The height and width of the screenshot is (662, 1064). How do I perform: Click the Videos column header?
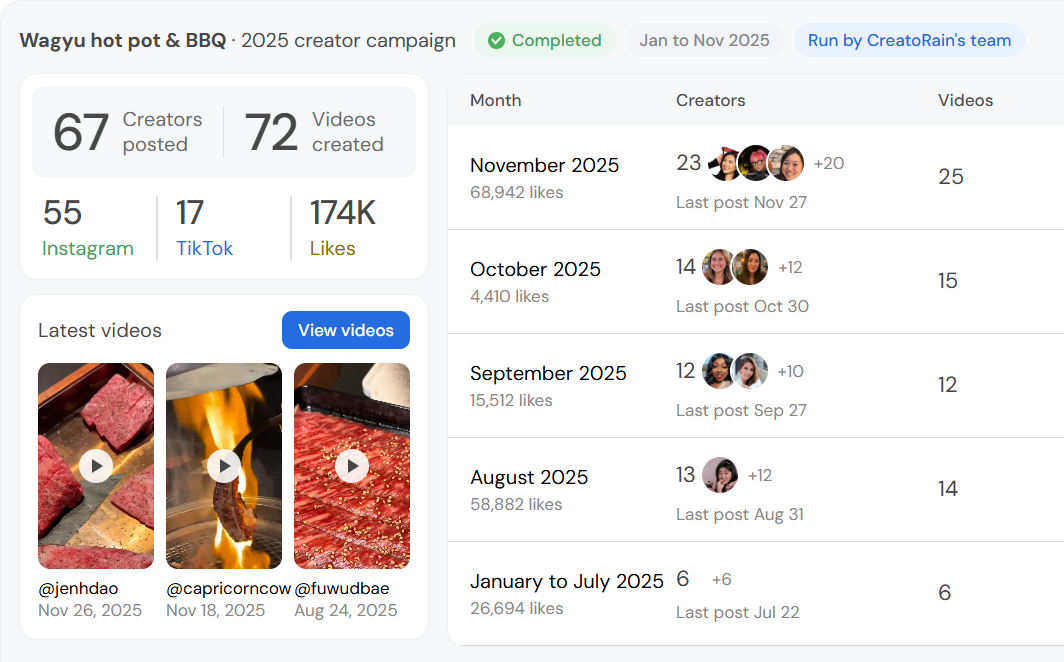966,100
